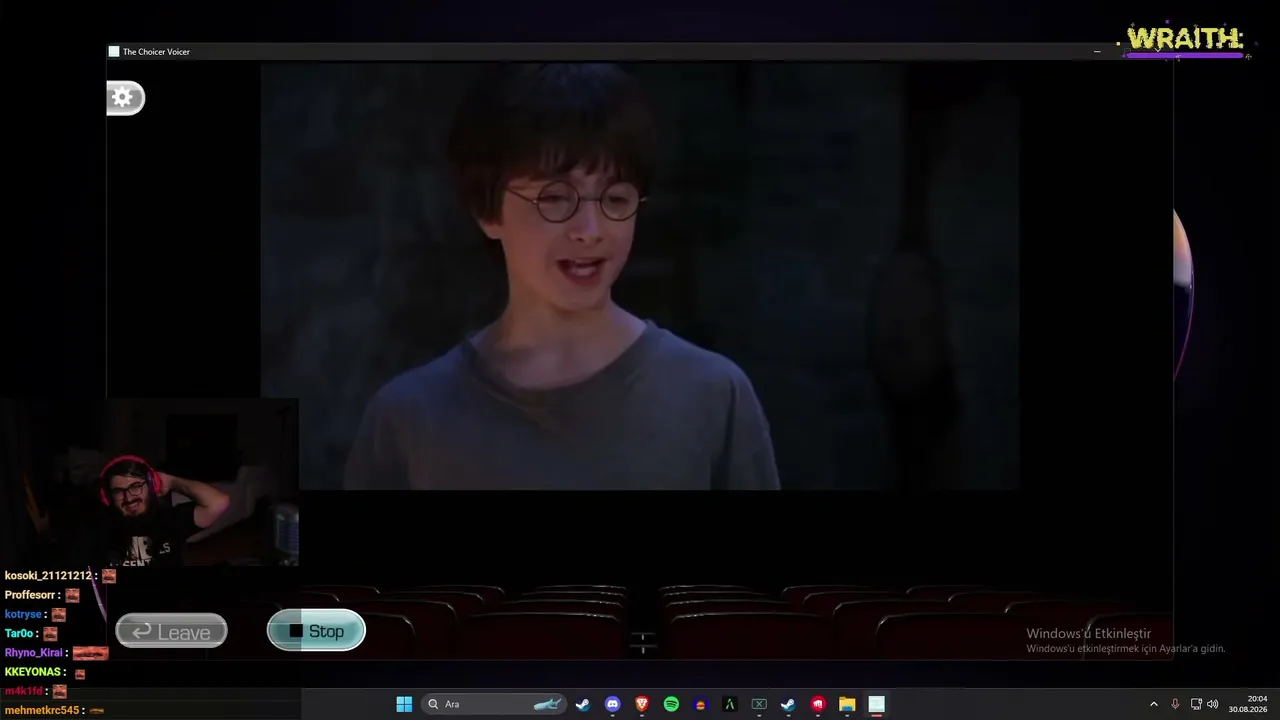Stop the playing clip
Viewport: 1280px width, 720px height.
(316, 631)
